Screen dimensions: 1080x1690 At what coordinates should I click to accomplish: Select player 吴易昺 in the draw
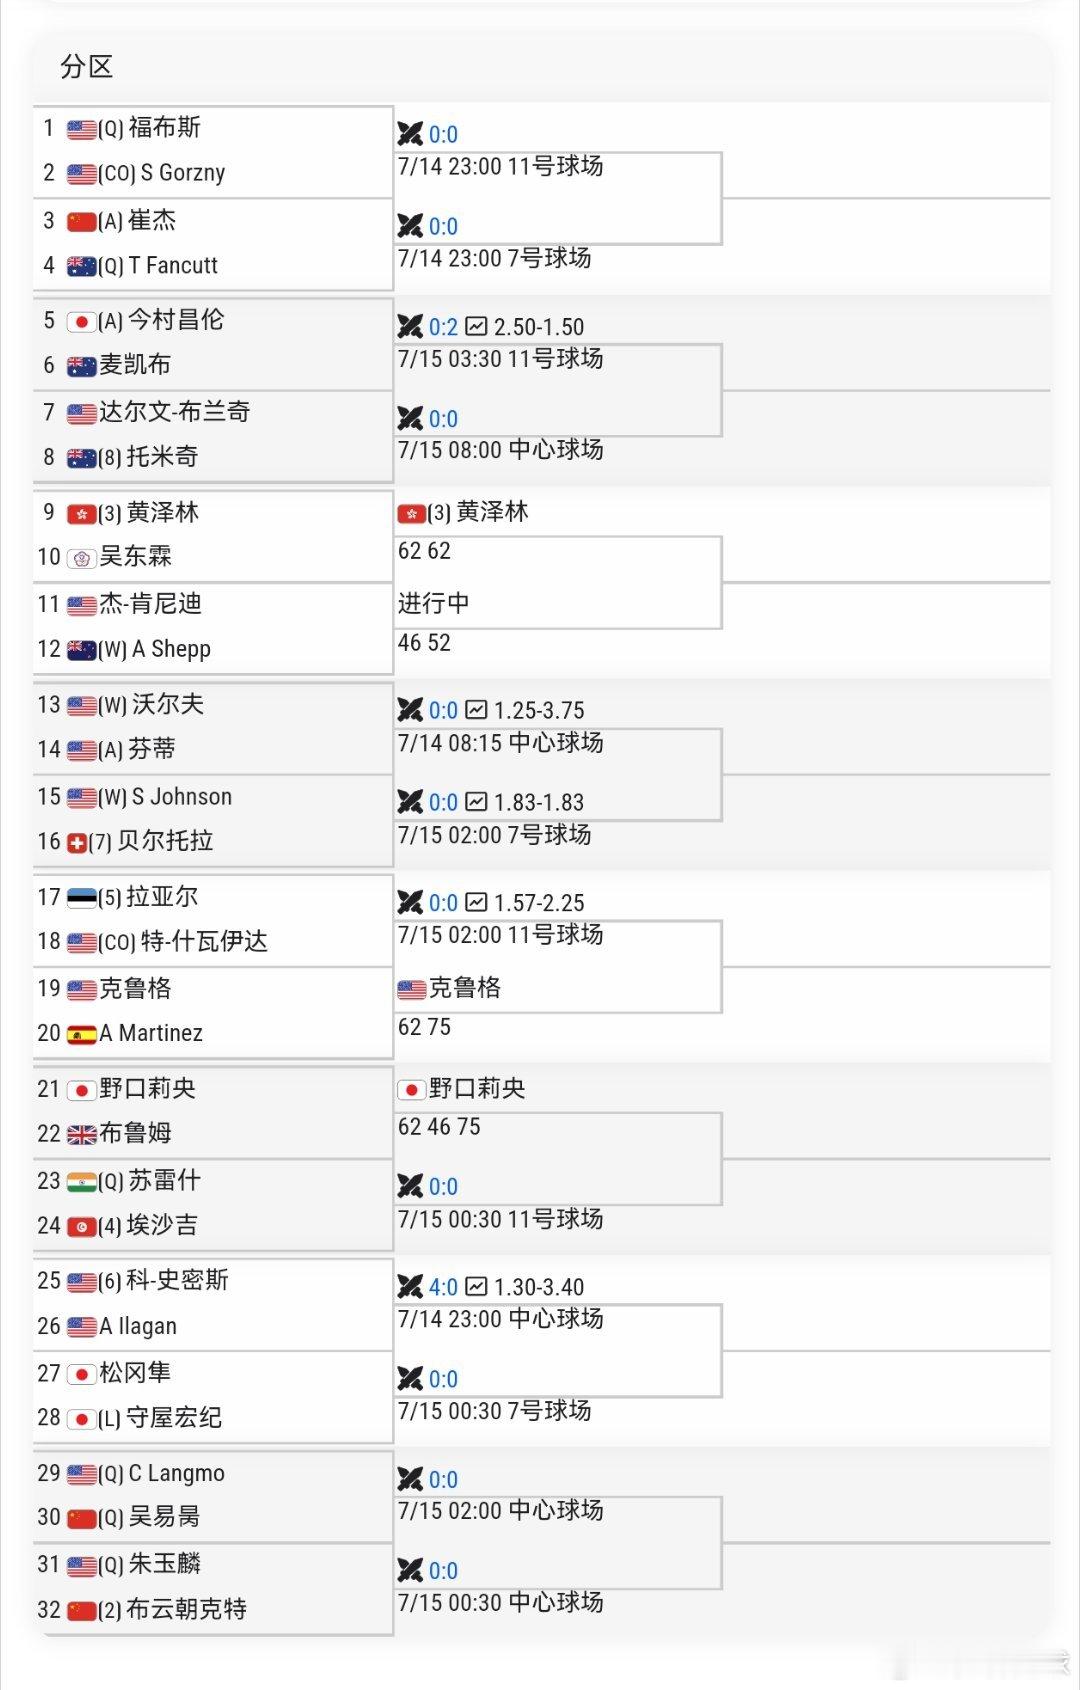pyautogui.click(x=164, y=1516)
